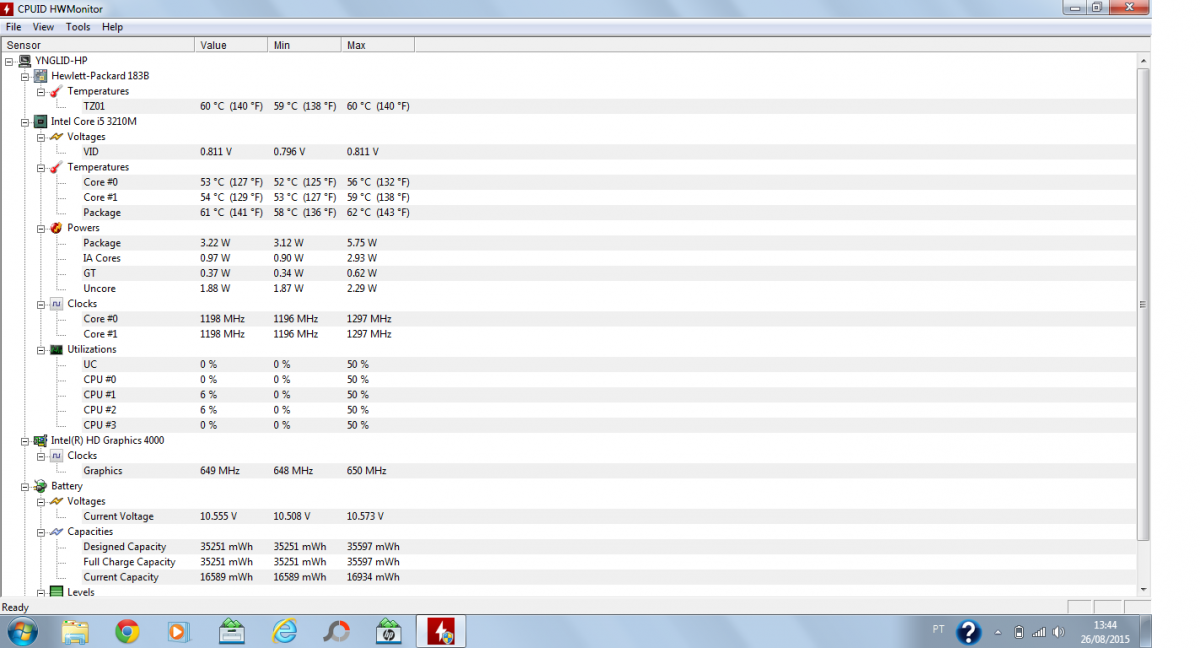Click the Min column header
Viewport: 1200px width, 648px height.
(304, 45)
